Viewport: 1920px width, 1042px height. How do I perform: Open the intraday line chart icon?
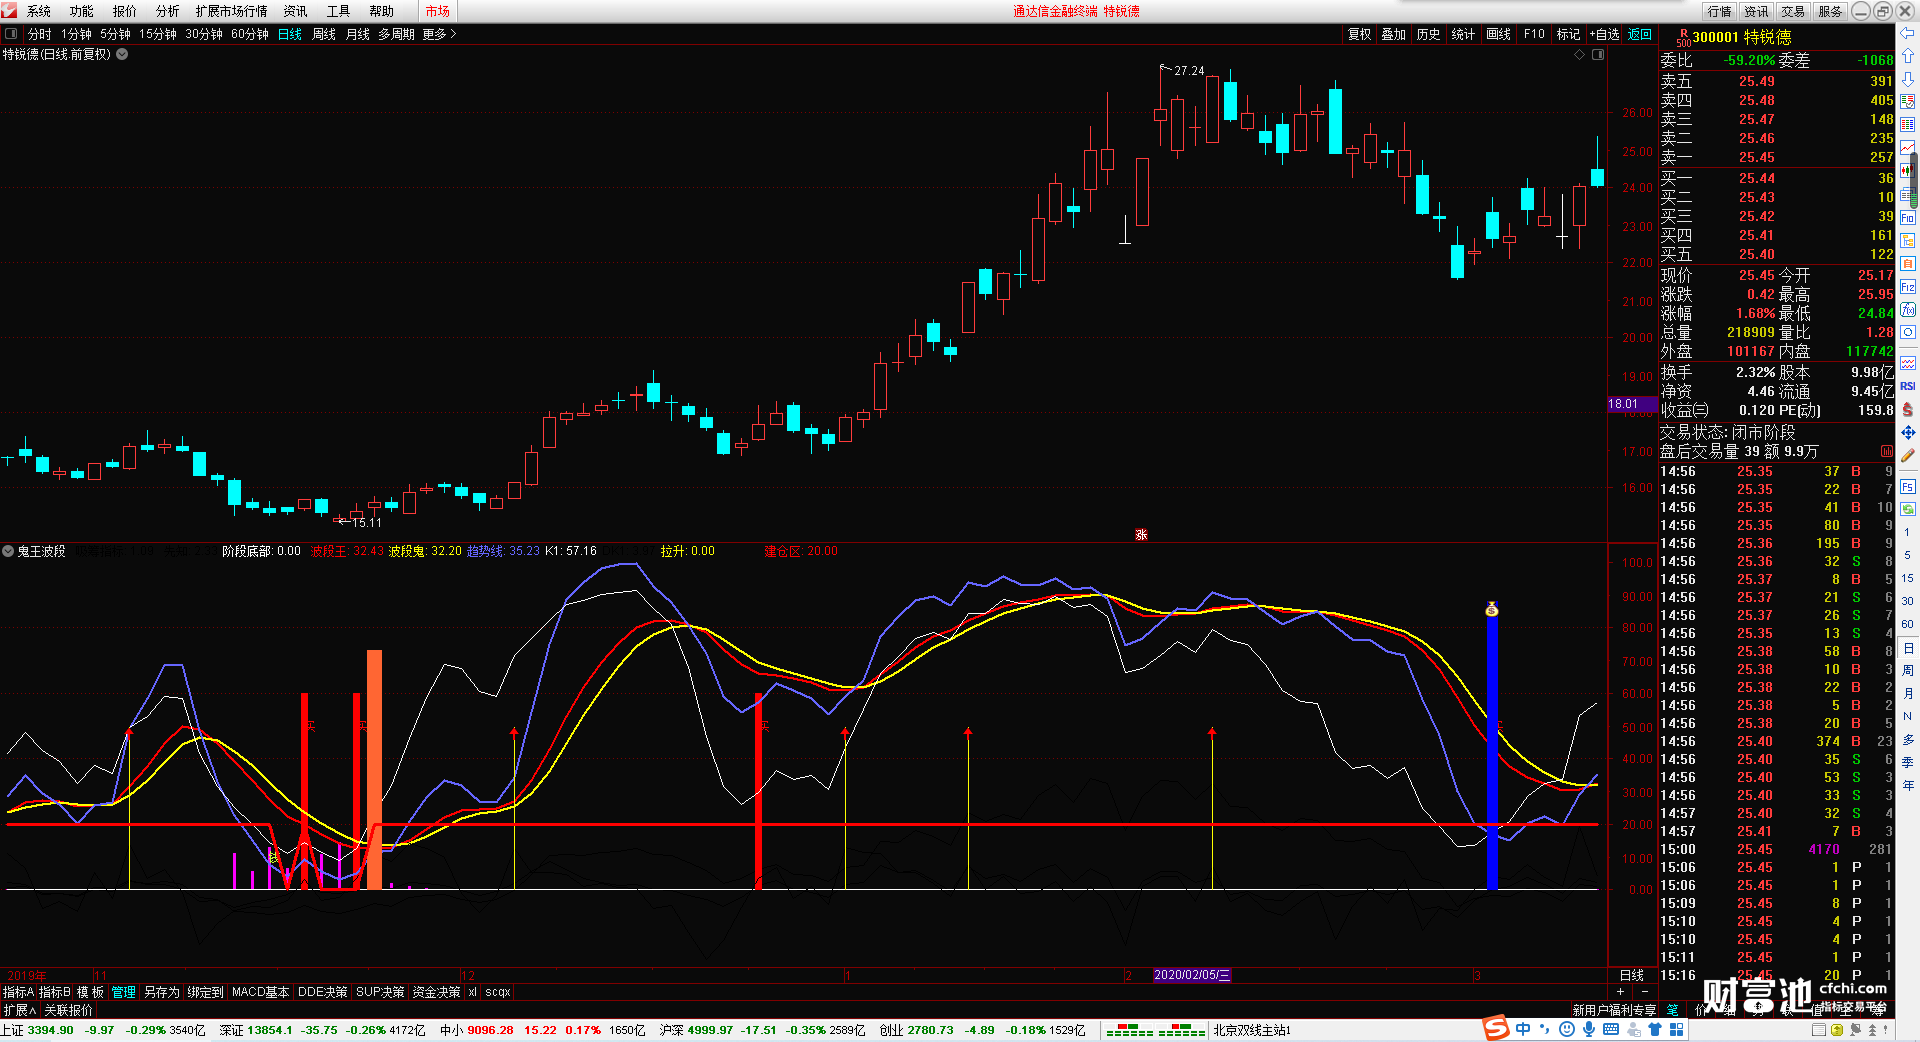(1908, 148)
